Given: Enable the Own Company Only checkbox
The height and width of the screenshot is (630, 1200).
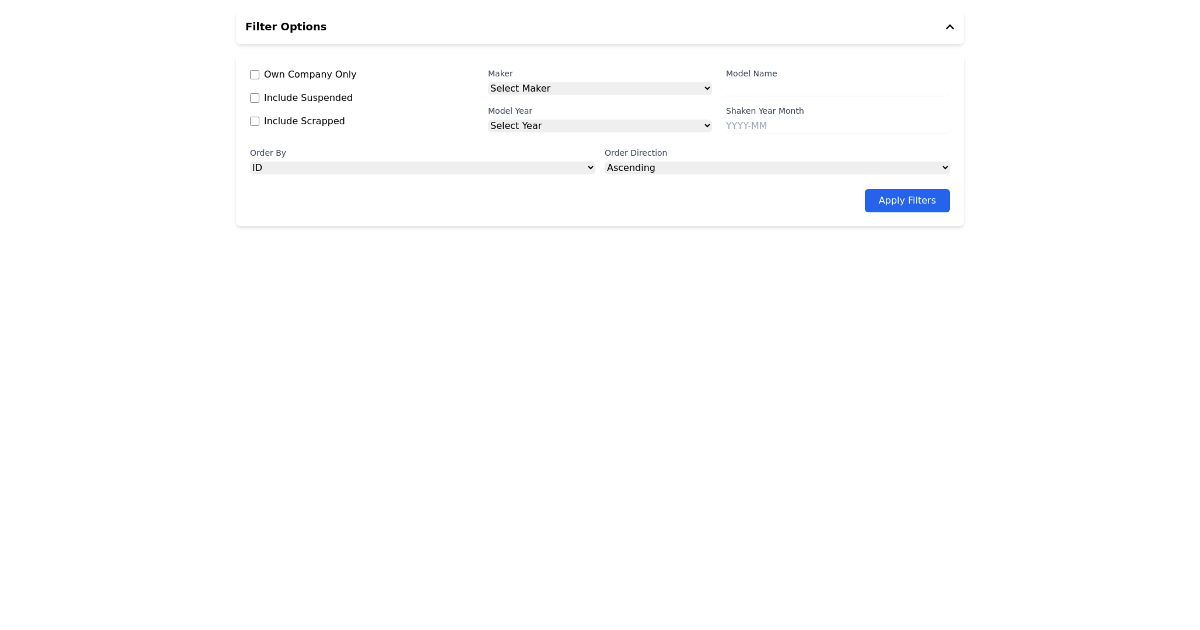Looking at the screenshot, I should (x=254, y=74).
